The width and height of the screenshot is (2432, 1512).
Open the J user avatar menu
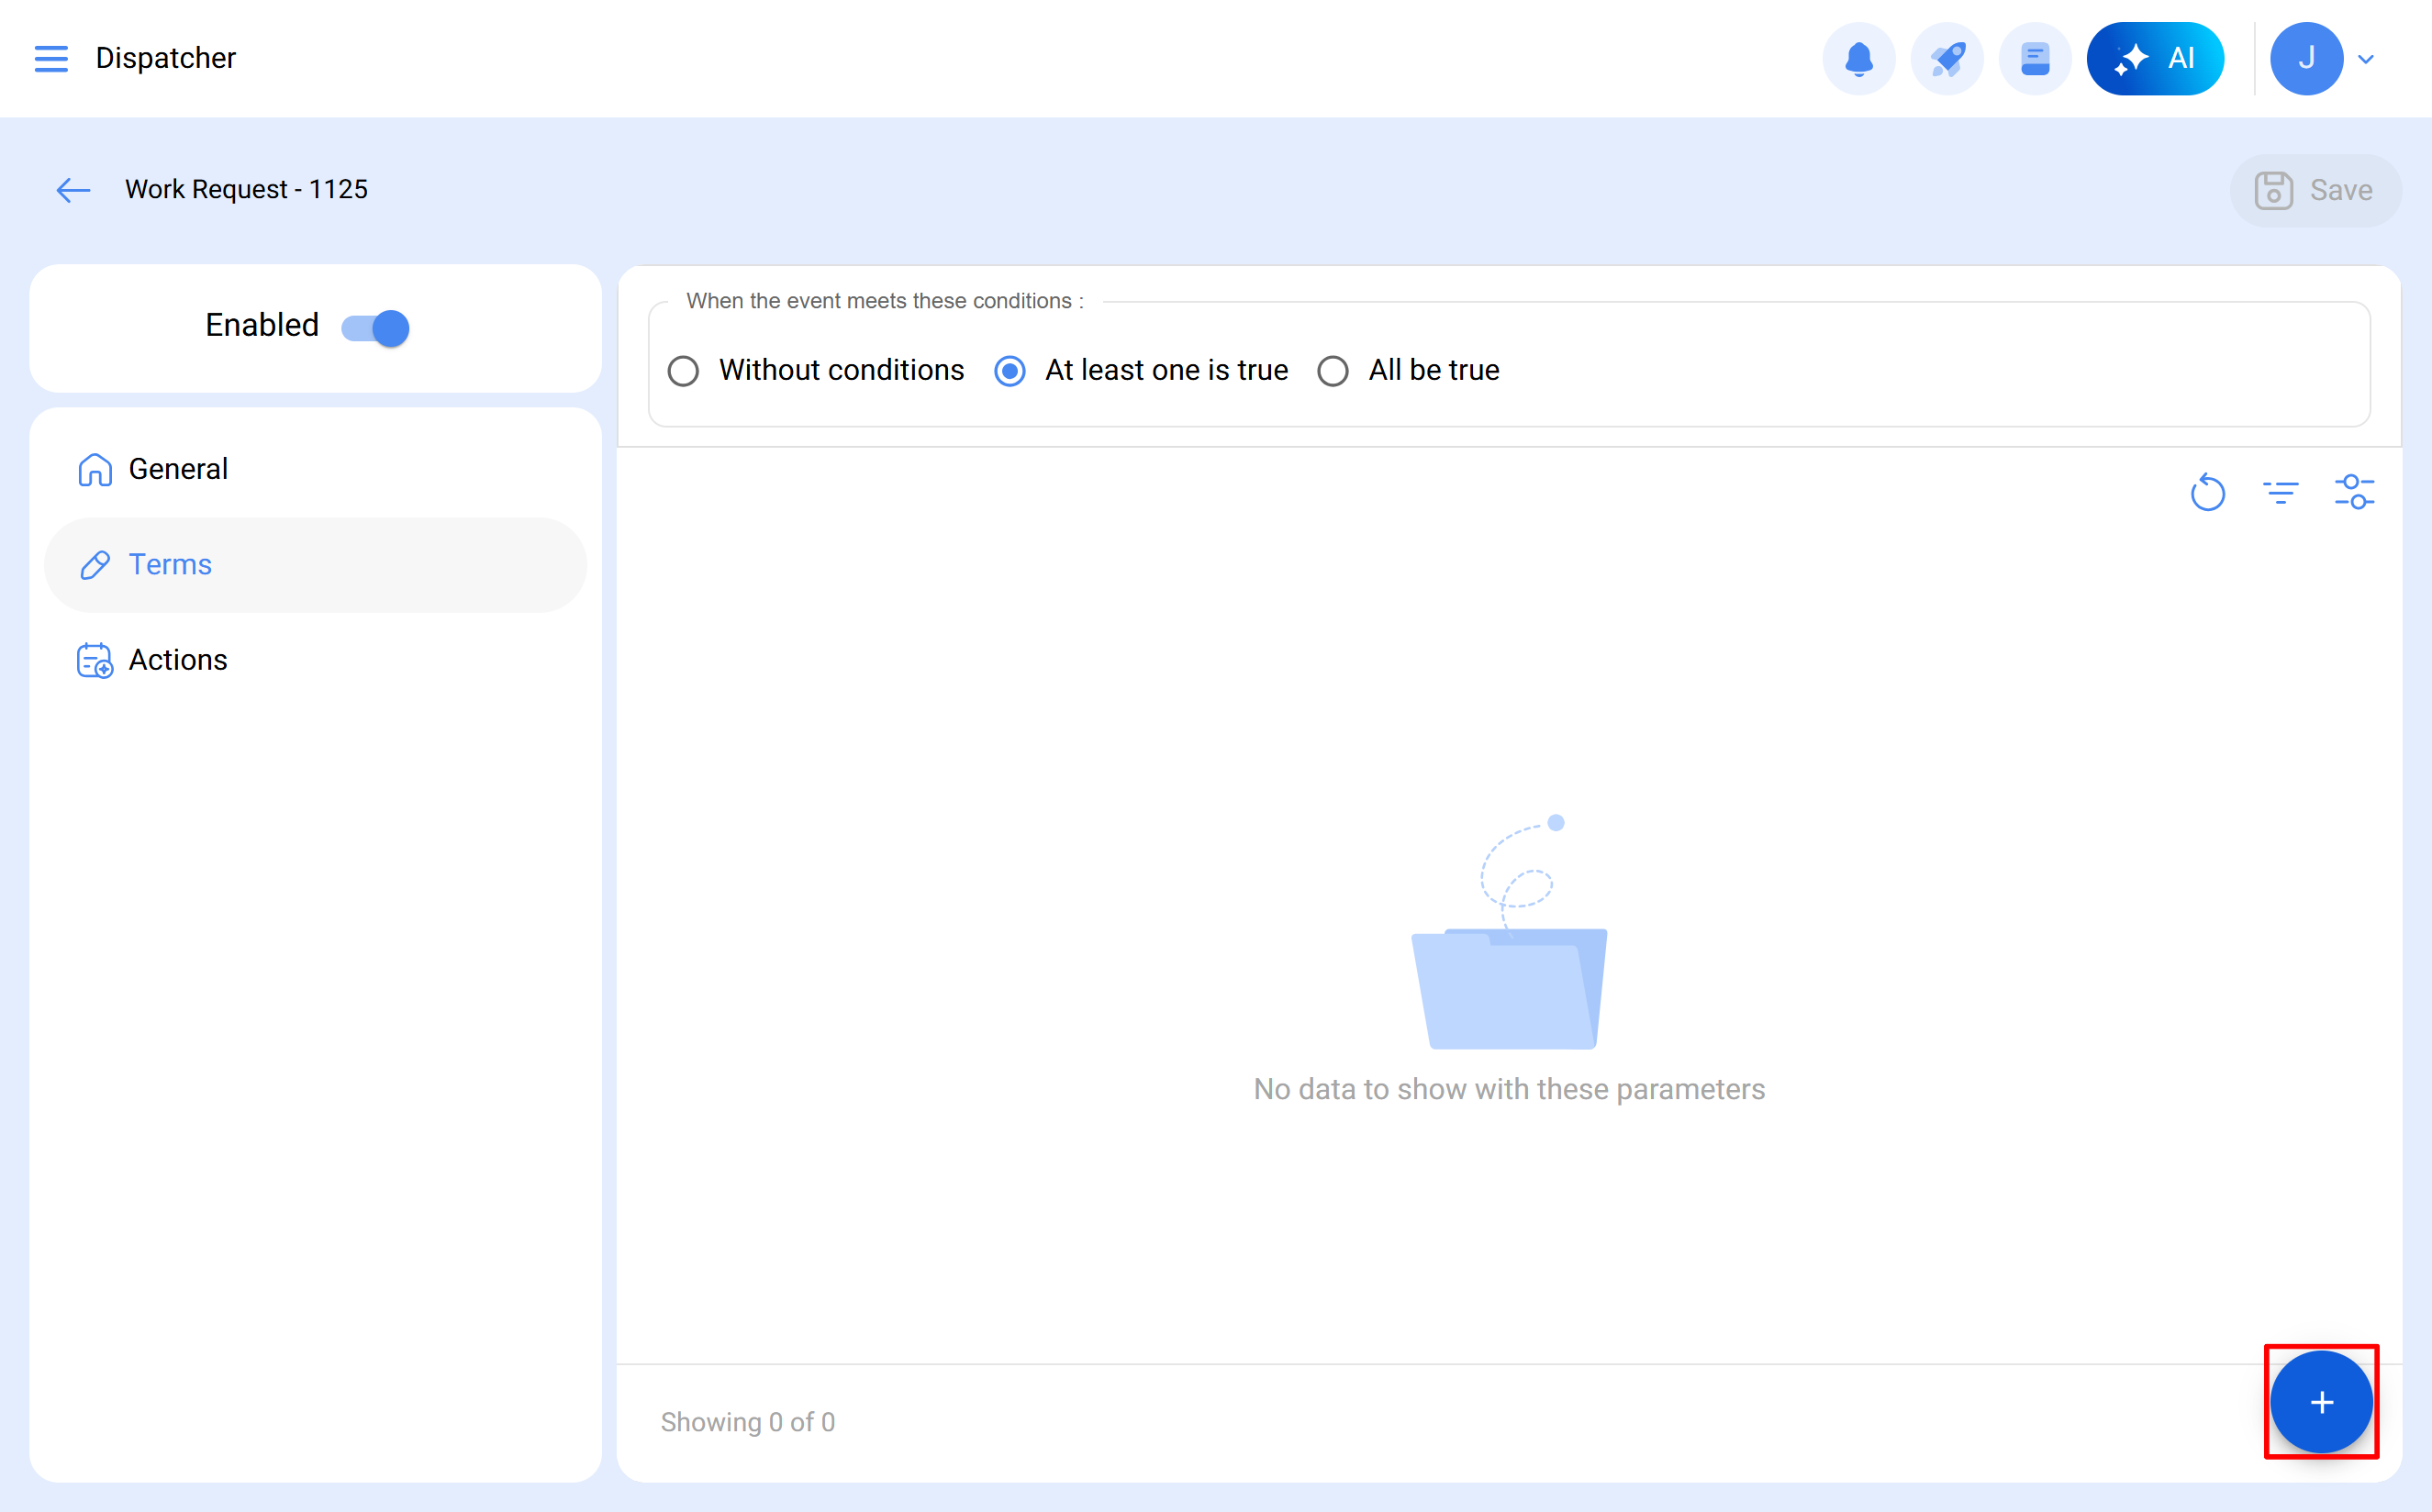point(2306,59)
